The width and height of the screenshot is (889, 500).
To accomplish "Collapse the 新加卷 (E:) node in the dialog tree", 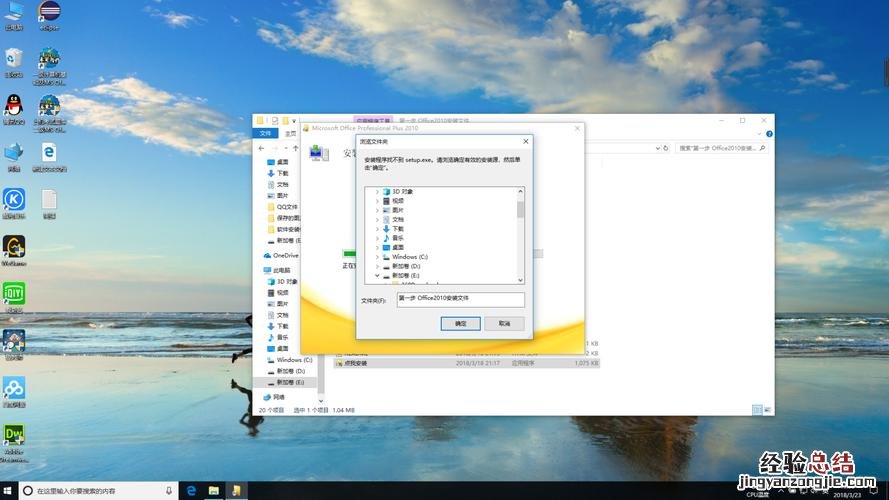I will [x=377, y=276].
